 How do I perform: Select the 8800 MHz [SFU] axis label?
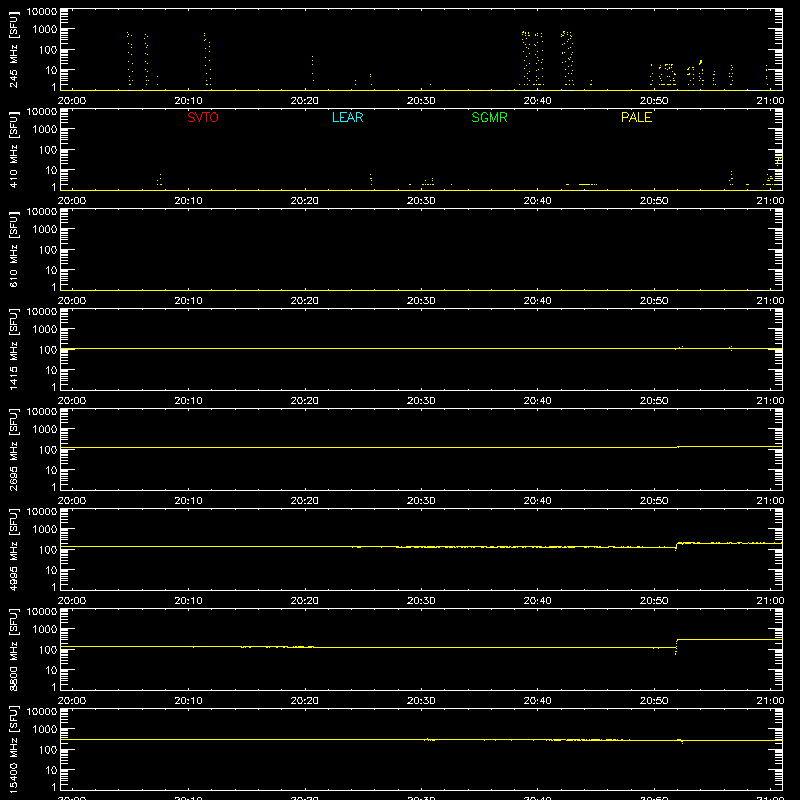[x=14, y=649]
